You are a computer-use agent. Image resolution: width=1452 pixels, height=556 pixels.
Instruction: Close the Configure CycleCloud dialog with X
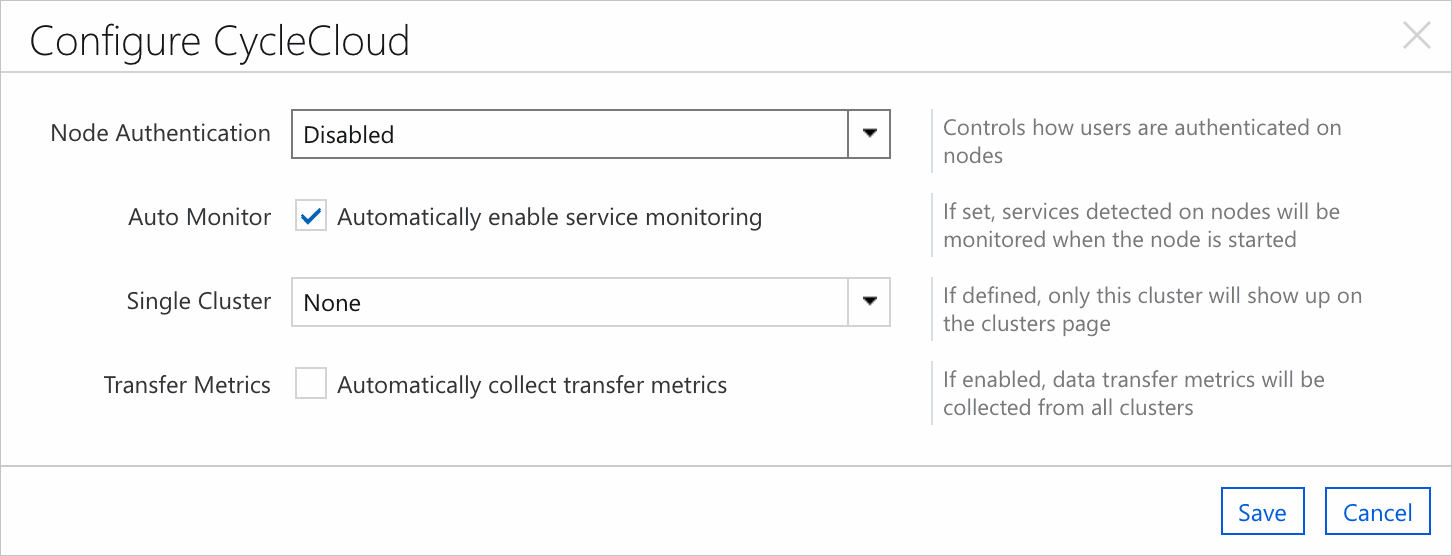coord(1416,37)
